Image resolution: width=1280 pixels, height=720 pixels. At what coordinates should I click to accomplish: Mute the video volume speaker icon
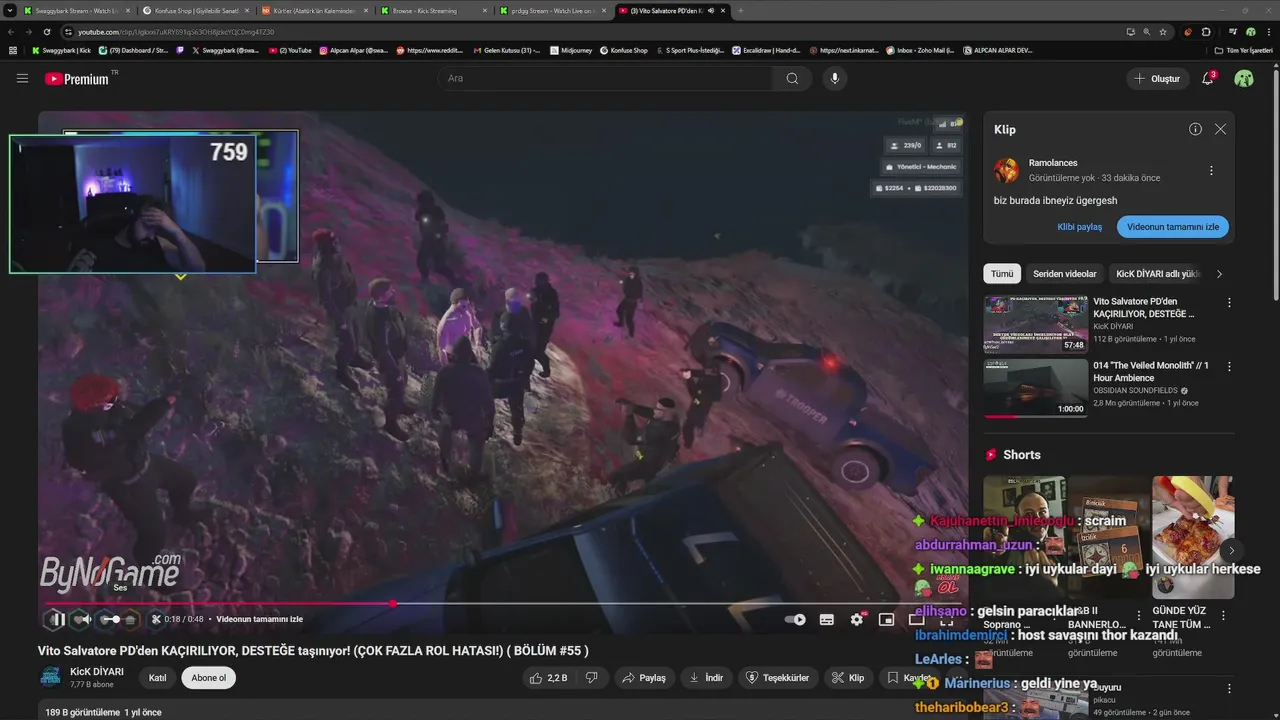86,619
